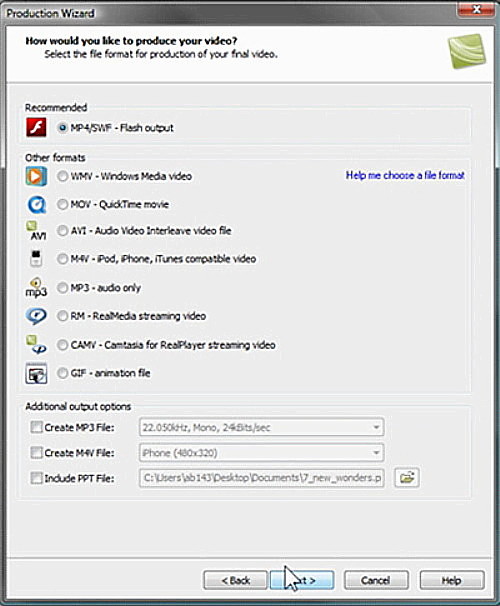Expand the MP3 audio quality dropdown
This screenshot has height=606, width=500.
(x=262, y=427)
